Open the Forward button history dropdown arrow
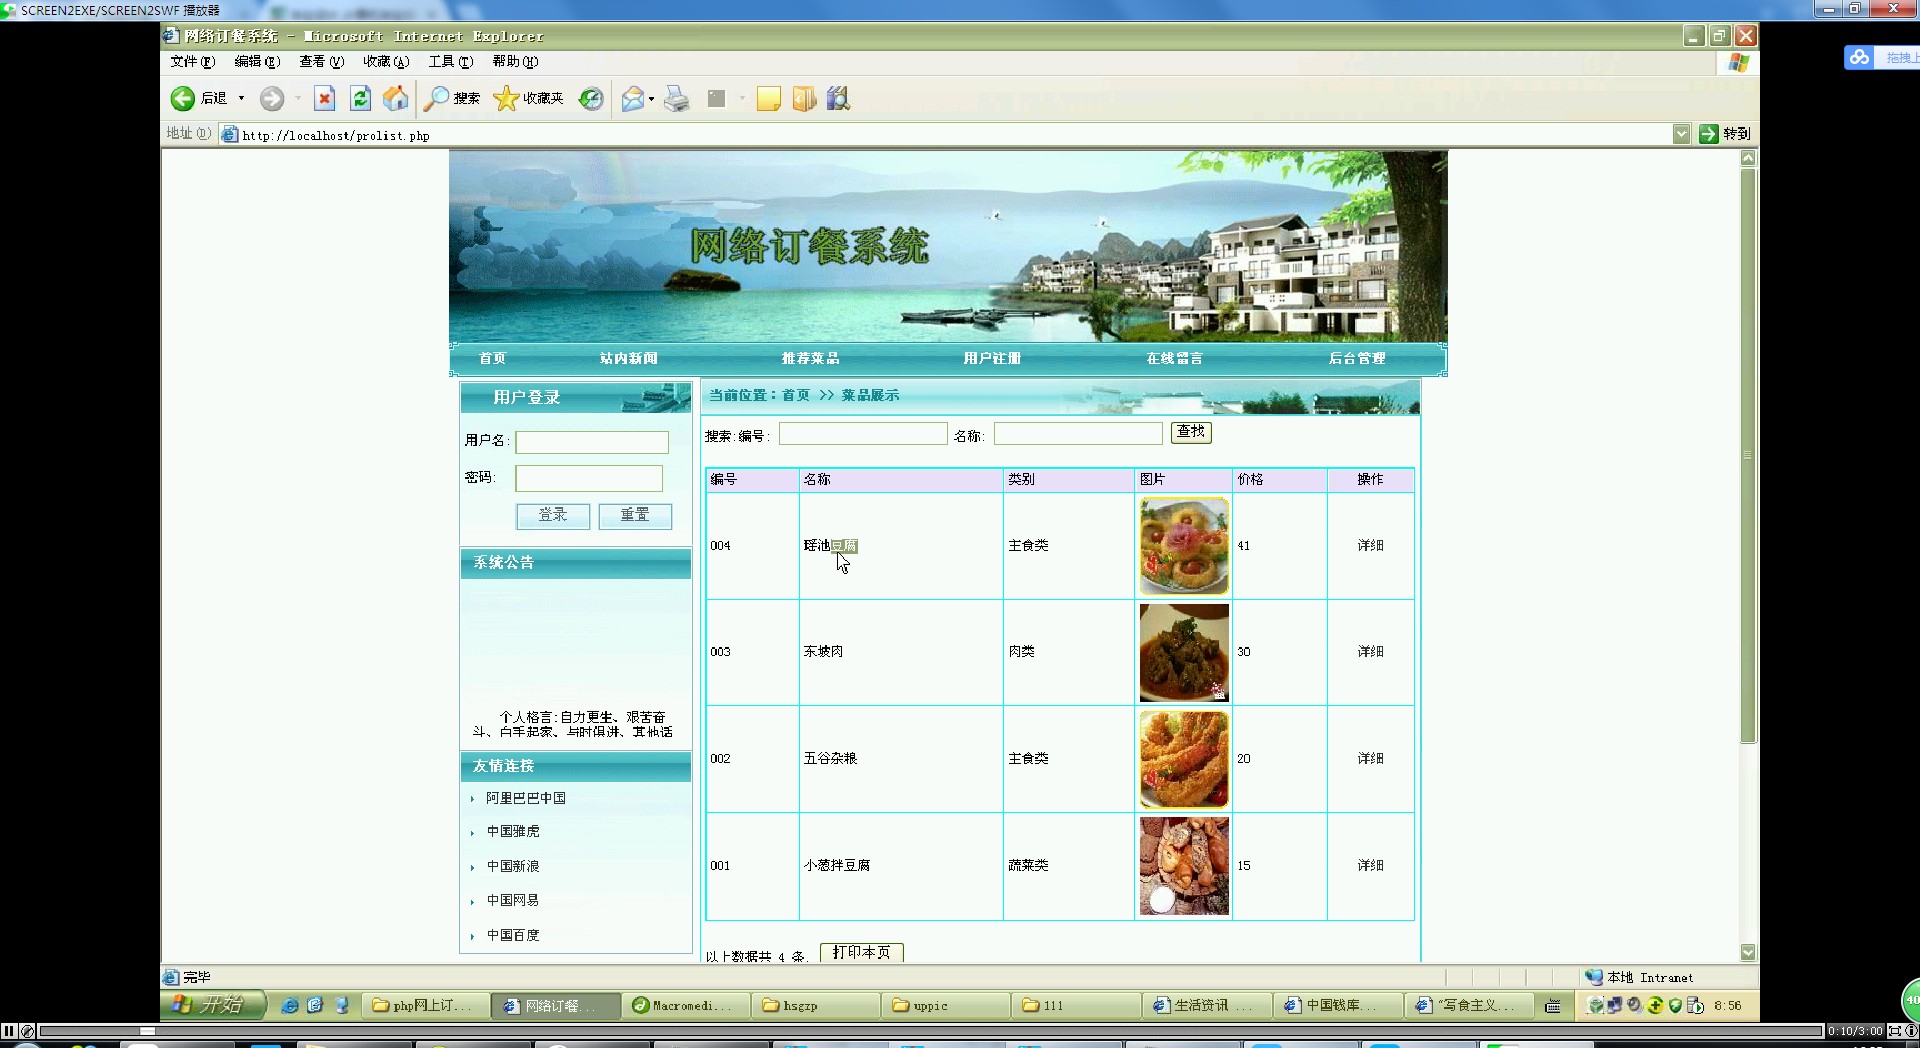Image resolution: width=1920 pixels, height=1048 pixels. [x=297, y=98]
